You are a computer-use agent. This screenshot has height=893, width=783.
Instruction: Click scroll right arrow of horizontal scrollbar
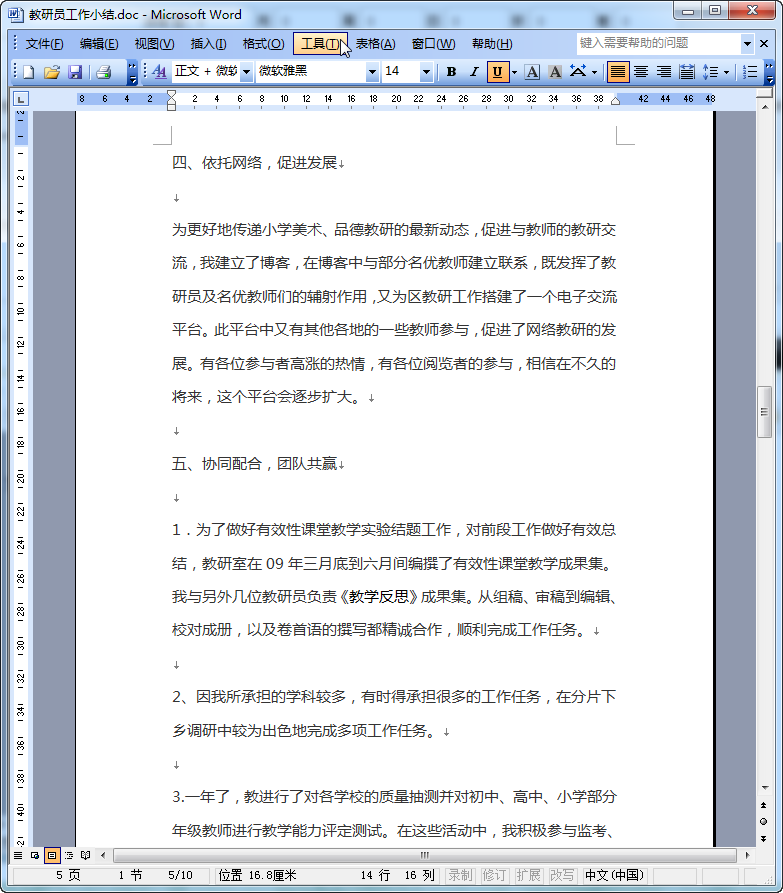point(747,855)
